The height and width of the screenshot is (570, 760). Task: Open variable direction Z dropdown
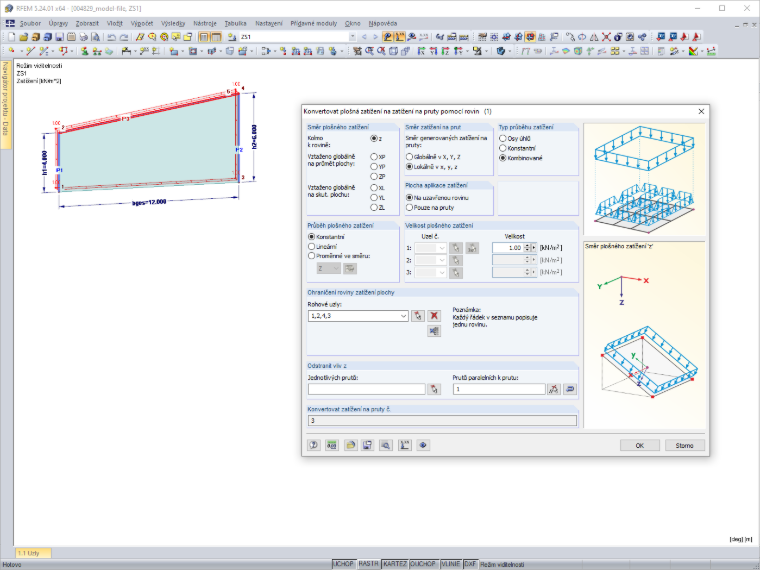336,268
